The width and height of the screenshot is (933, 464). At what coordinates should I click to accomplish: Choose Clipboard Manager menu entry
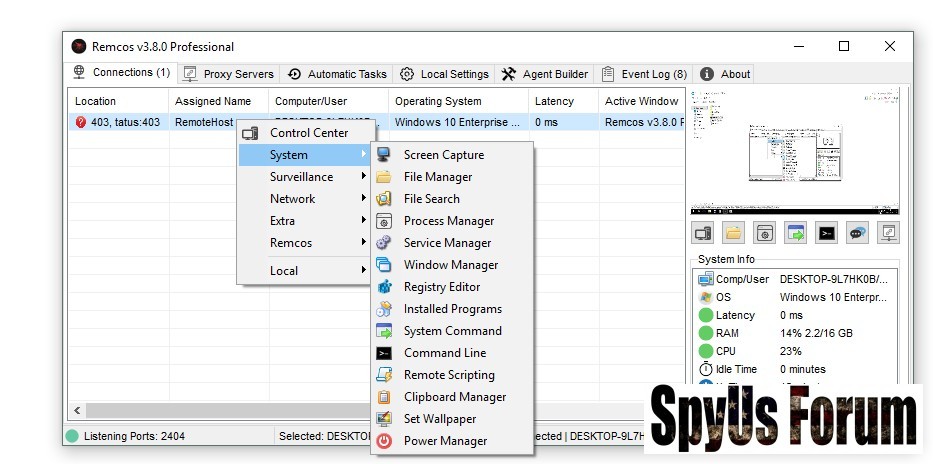(x=454, y=397)
